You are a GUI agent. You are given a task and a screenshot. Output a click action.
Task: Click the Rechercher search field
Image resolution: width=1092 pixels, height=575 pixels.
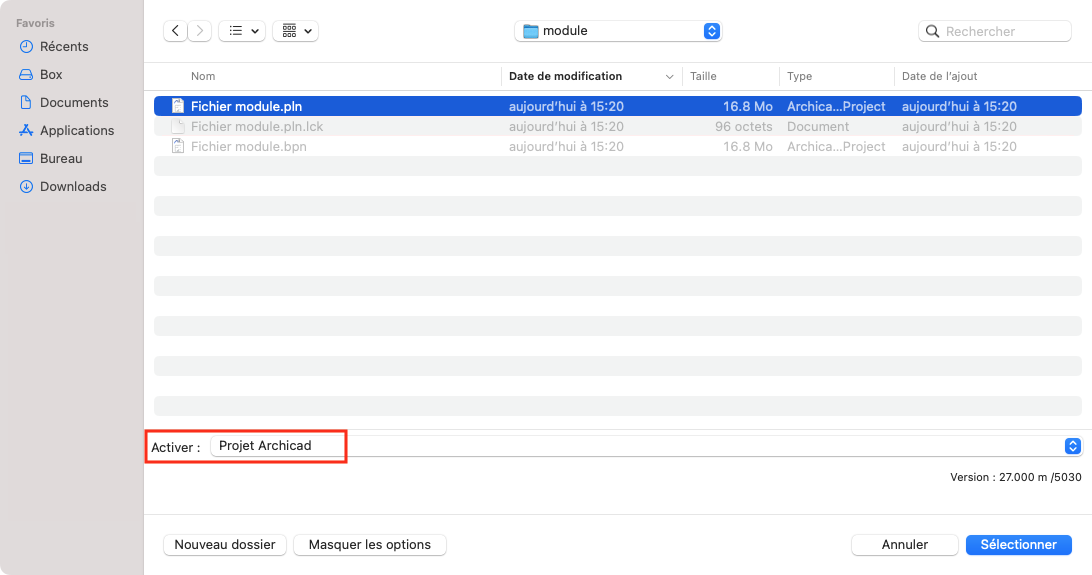tap(994, 31)
